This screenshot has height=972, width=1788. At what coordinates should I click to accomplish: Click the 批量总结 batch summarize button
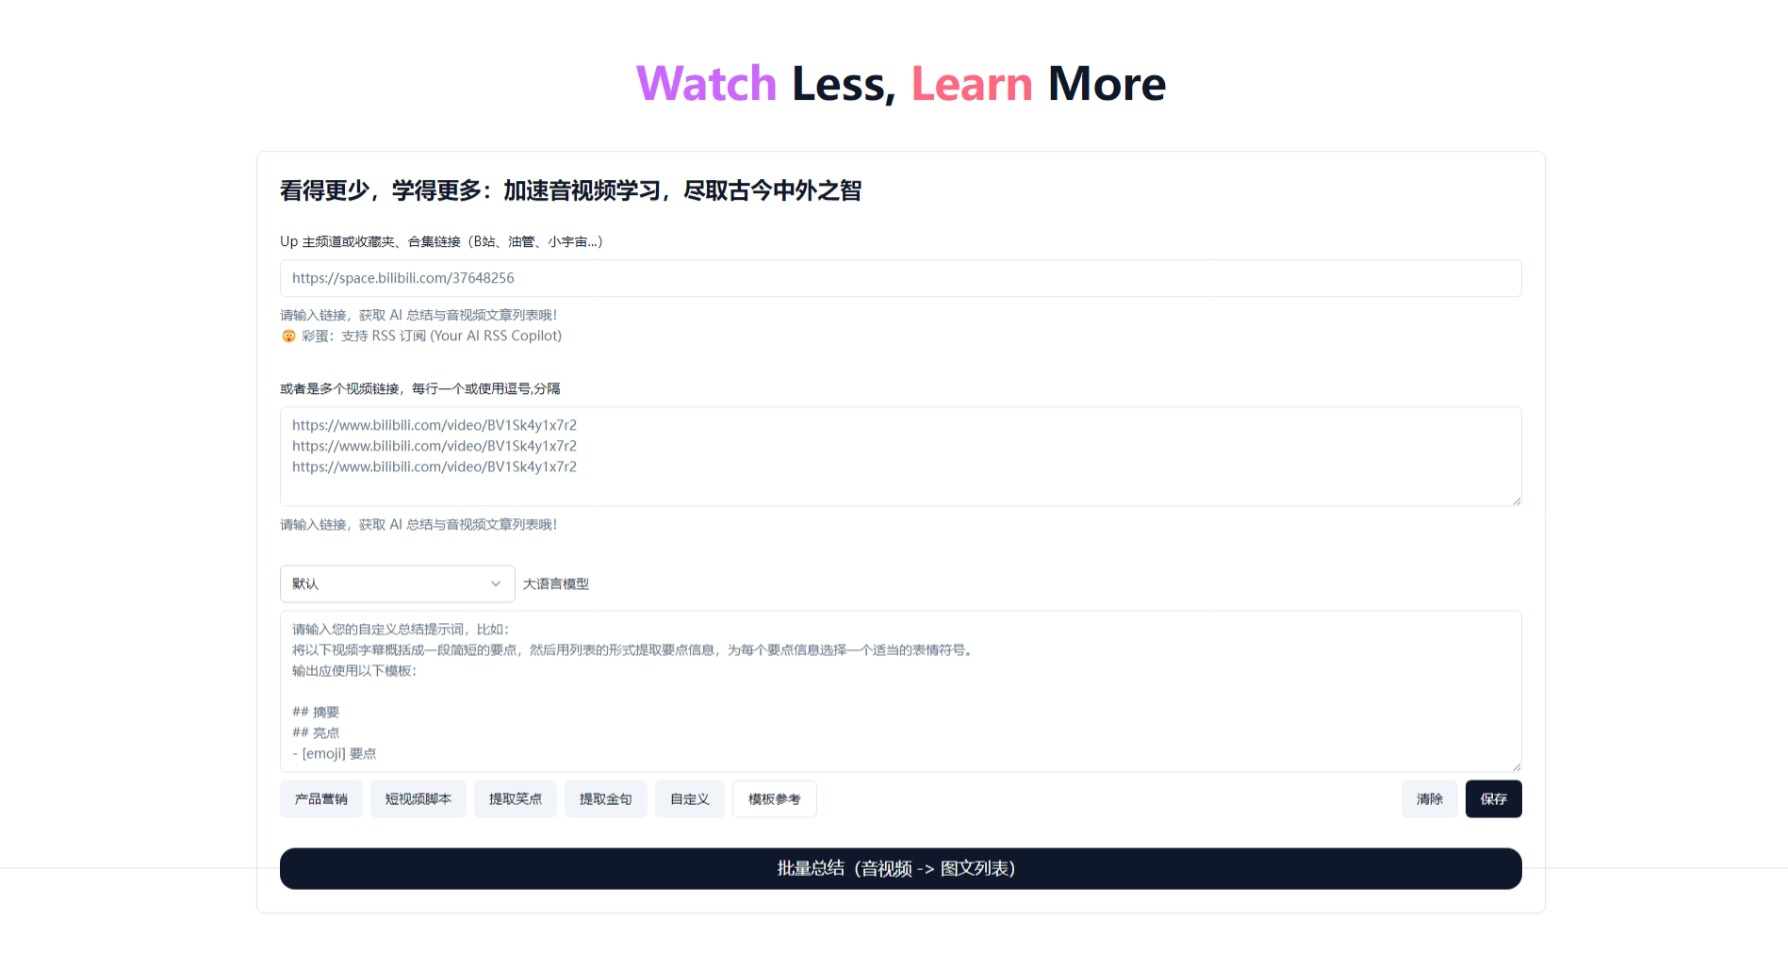[x=899, y=868]
